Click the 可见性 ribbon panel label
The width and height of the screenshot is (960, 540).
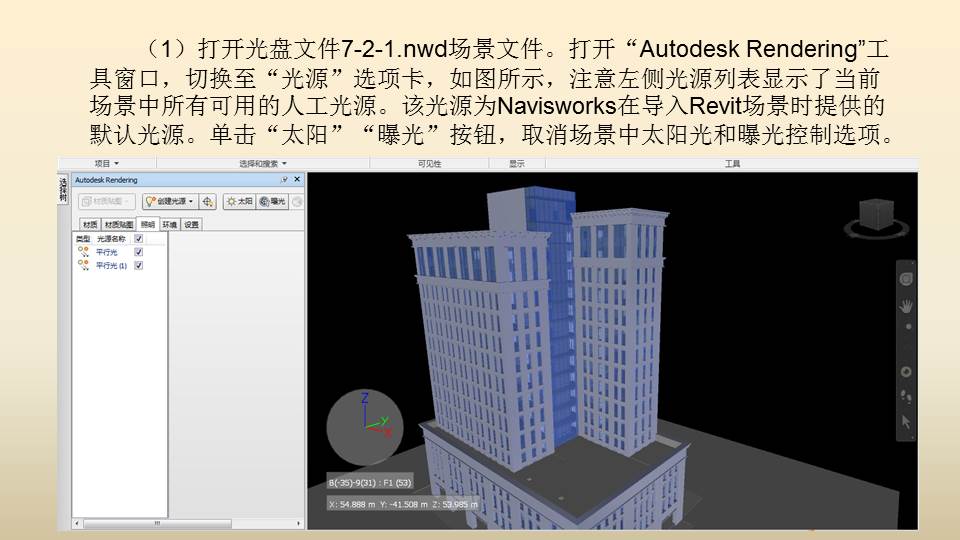[430, 163]
